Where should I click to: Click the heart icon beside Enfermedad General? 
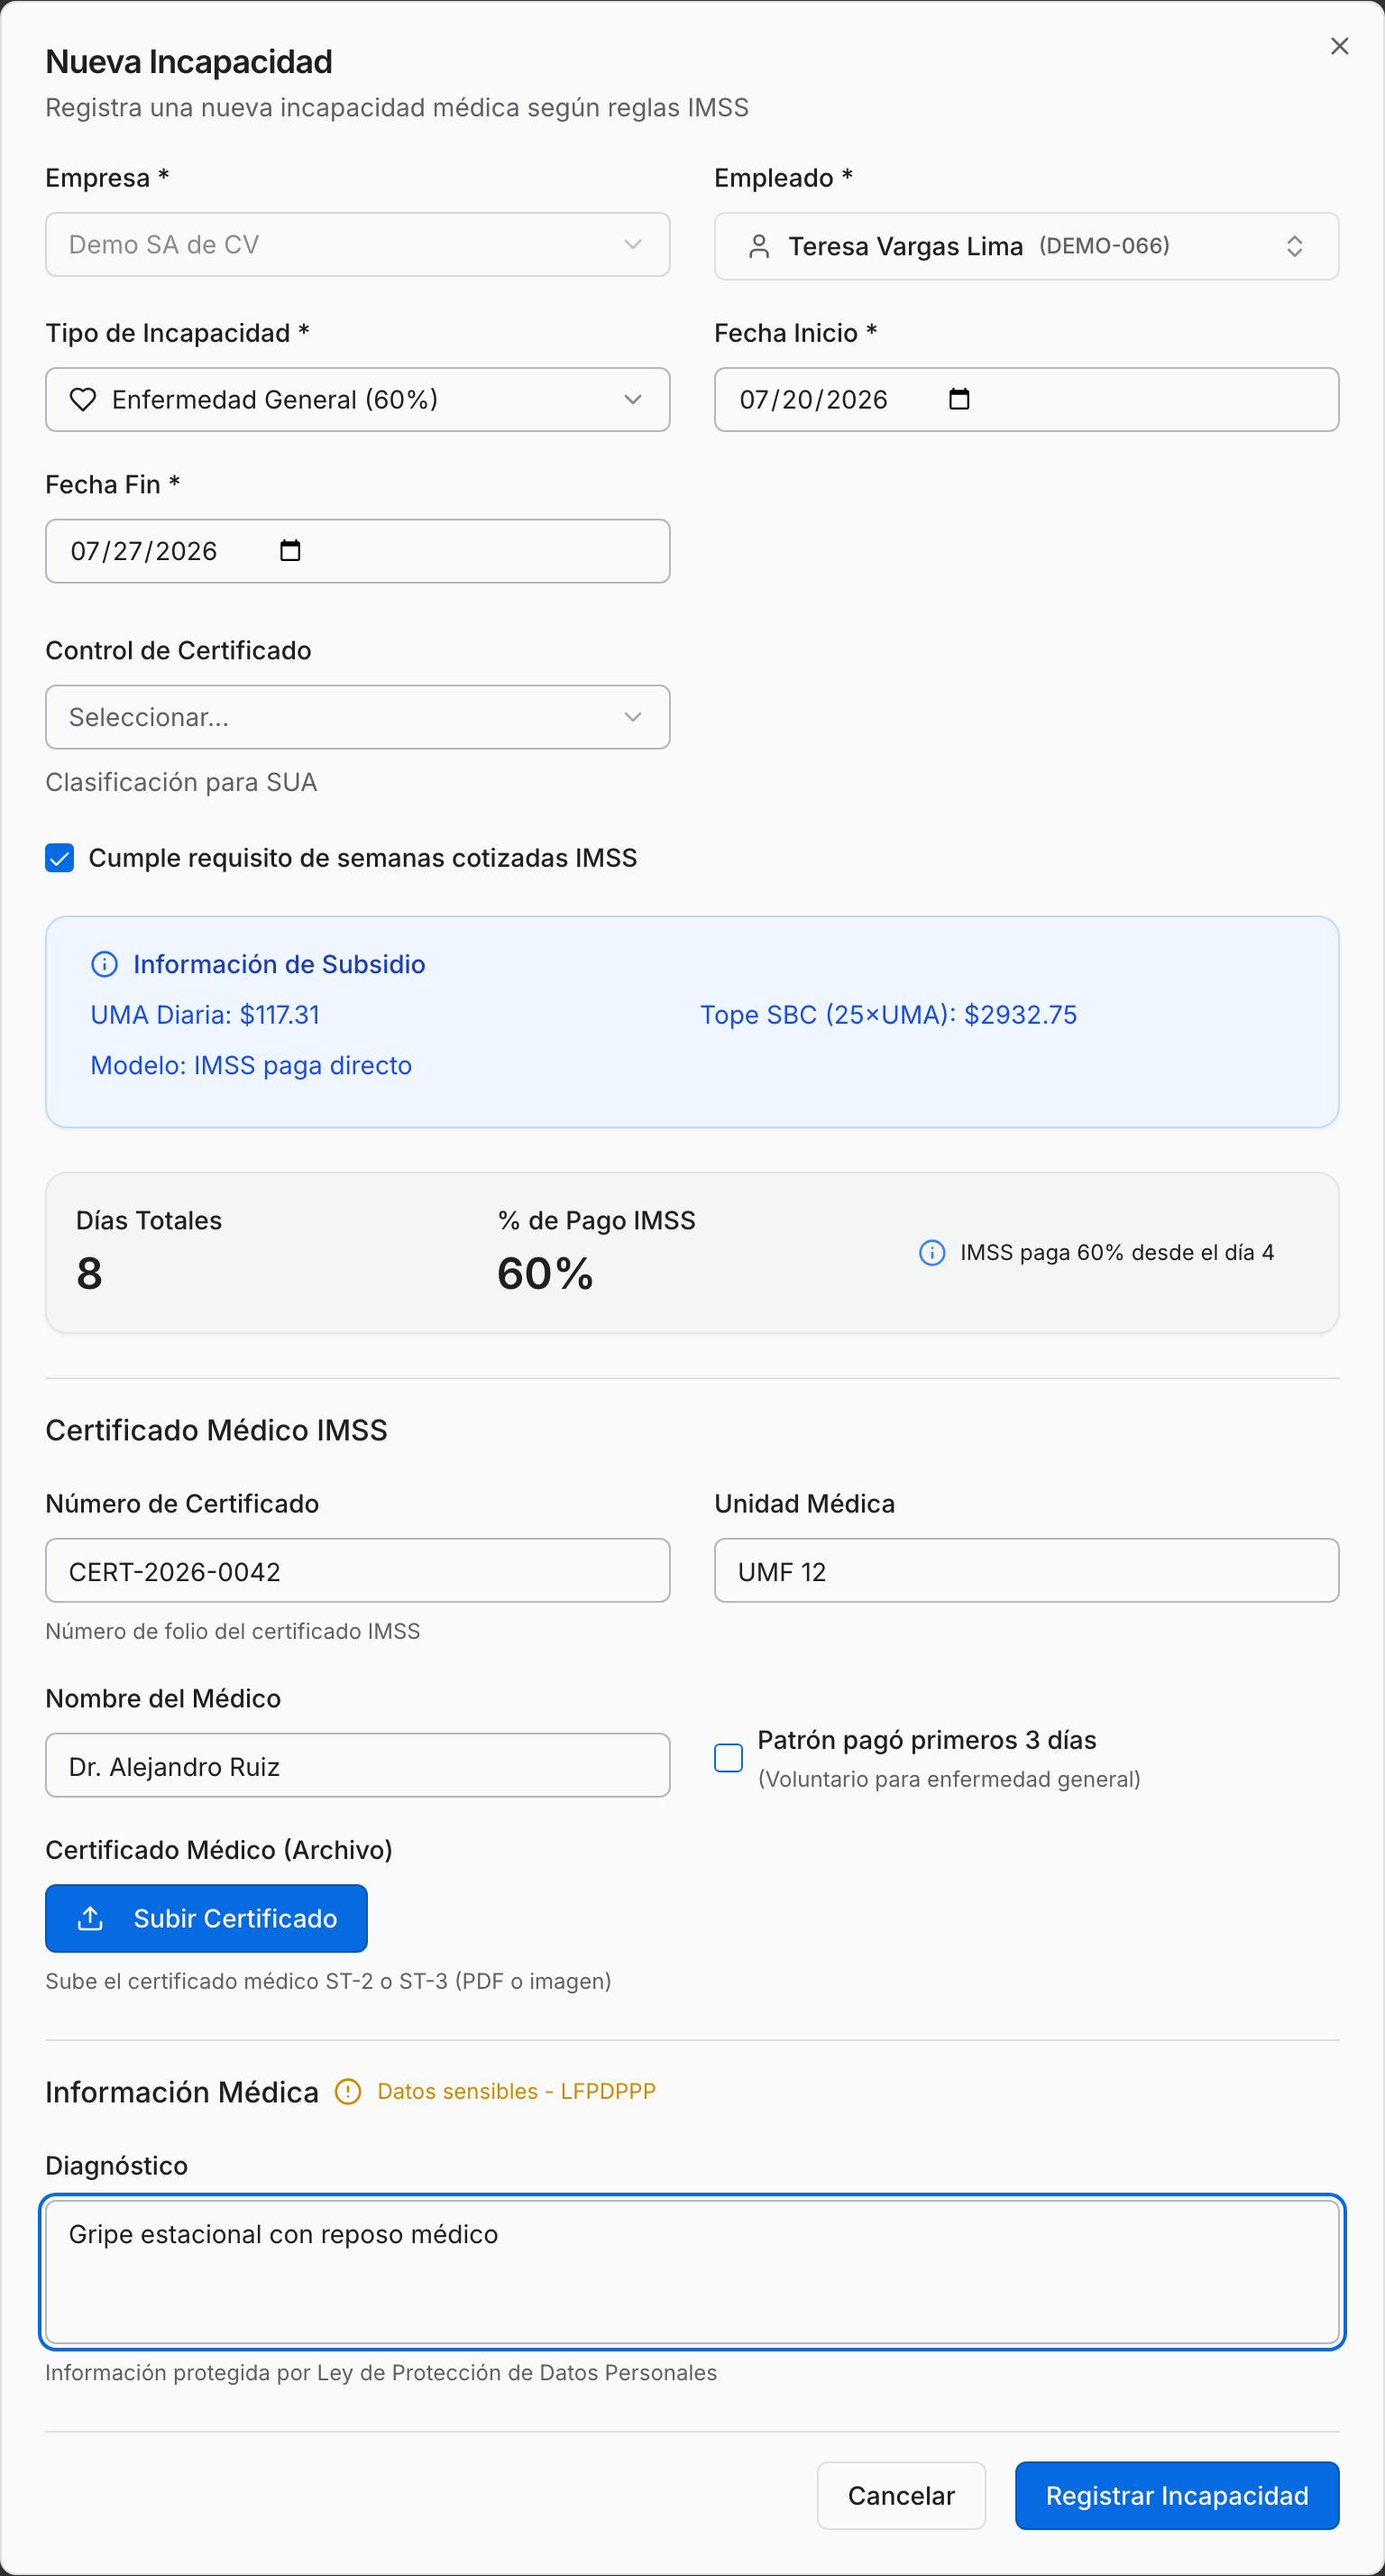click(83, 399)
